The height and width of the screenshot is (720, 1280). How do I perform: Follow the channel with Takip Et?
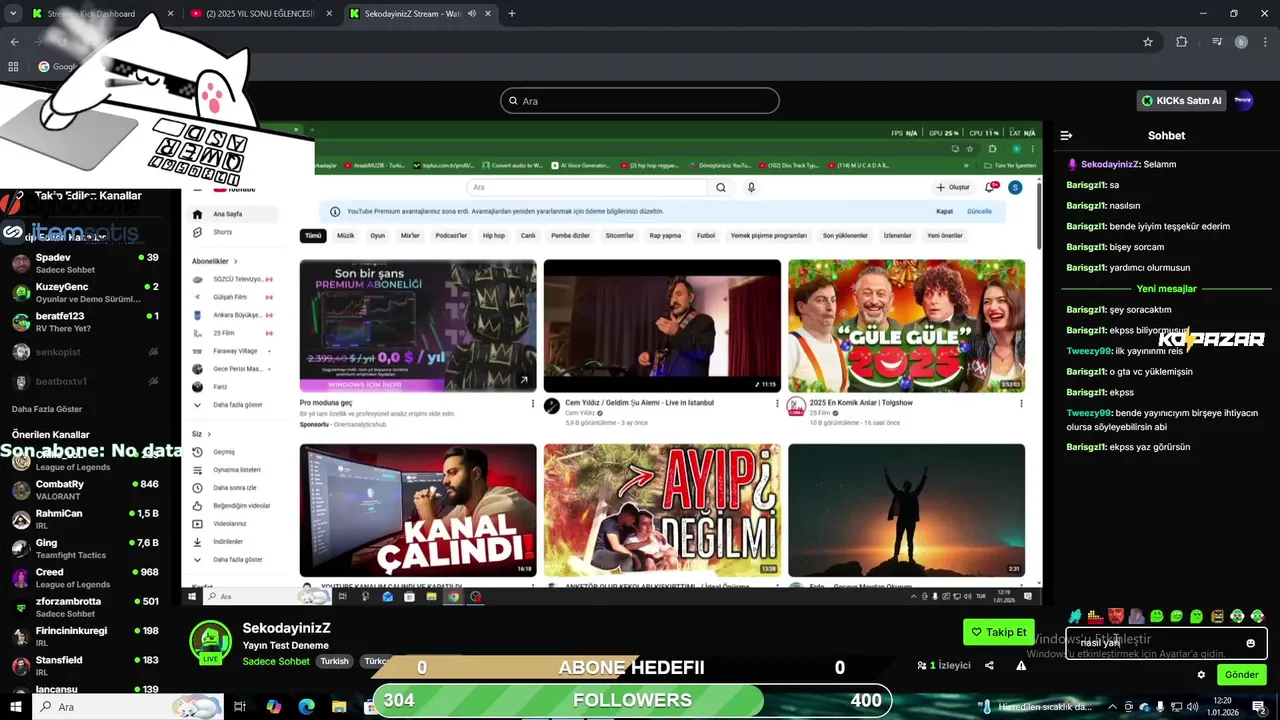998,632
